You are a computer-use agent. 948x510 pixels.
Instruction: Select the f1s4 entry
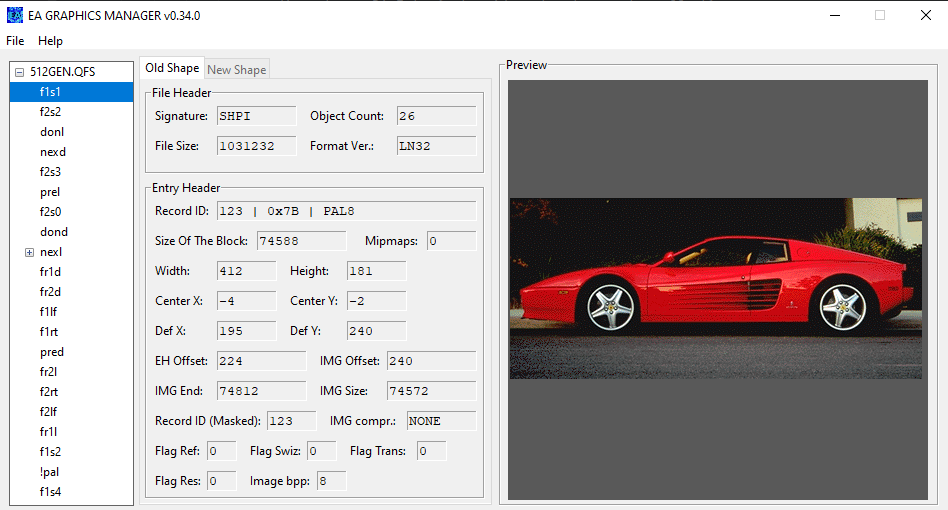coord(50,492)
